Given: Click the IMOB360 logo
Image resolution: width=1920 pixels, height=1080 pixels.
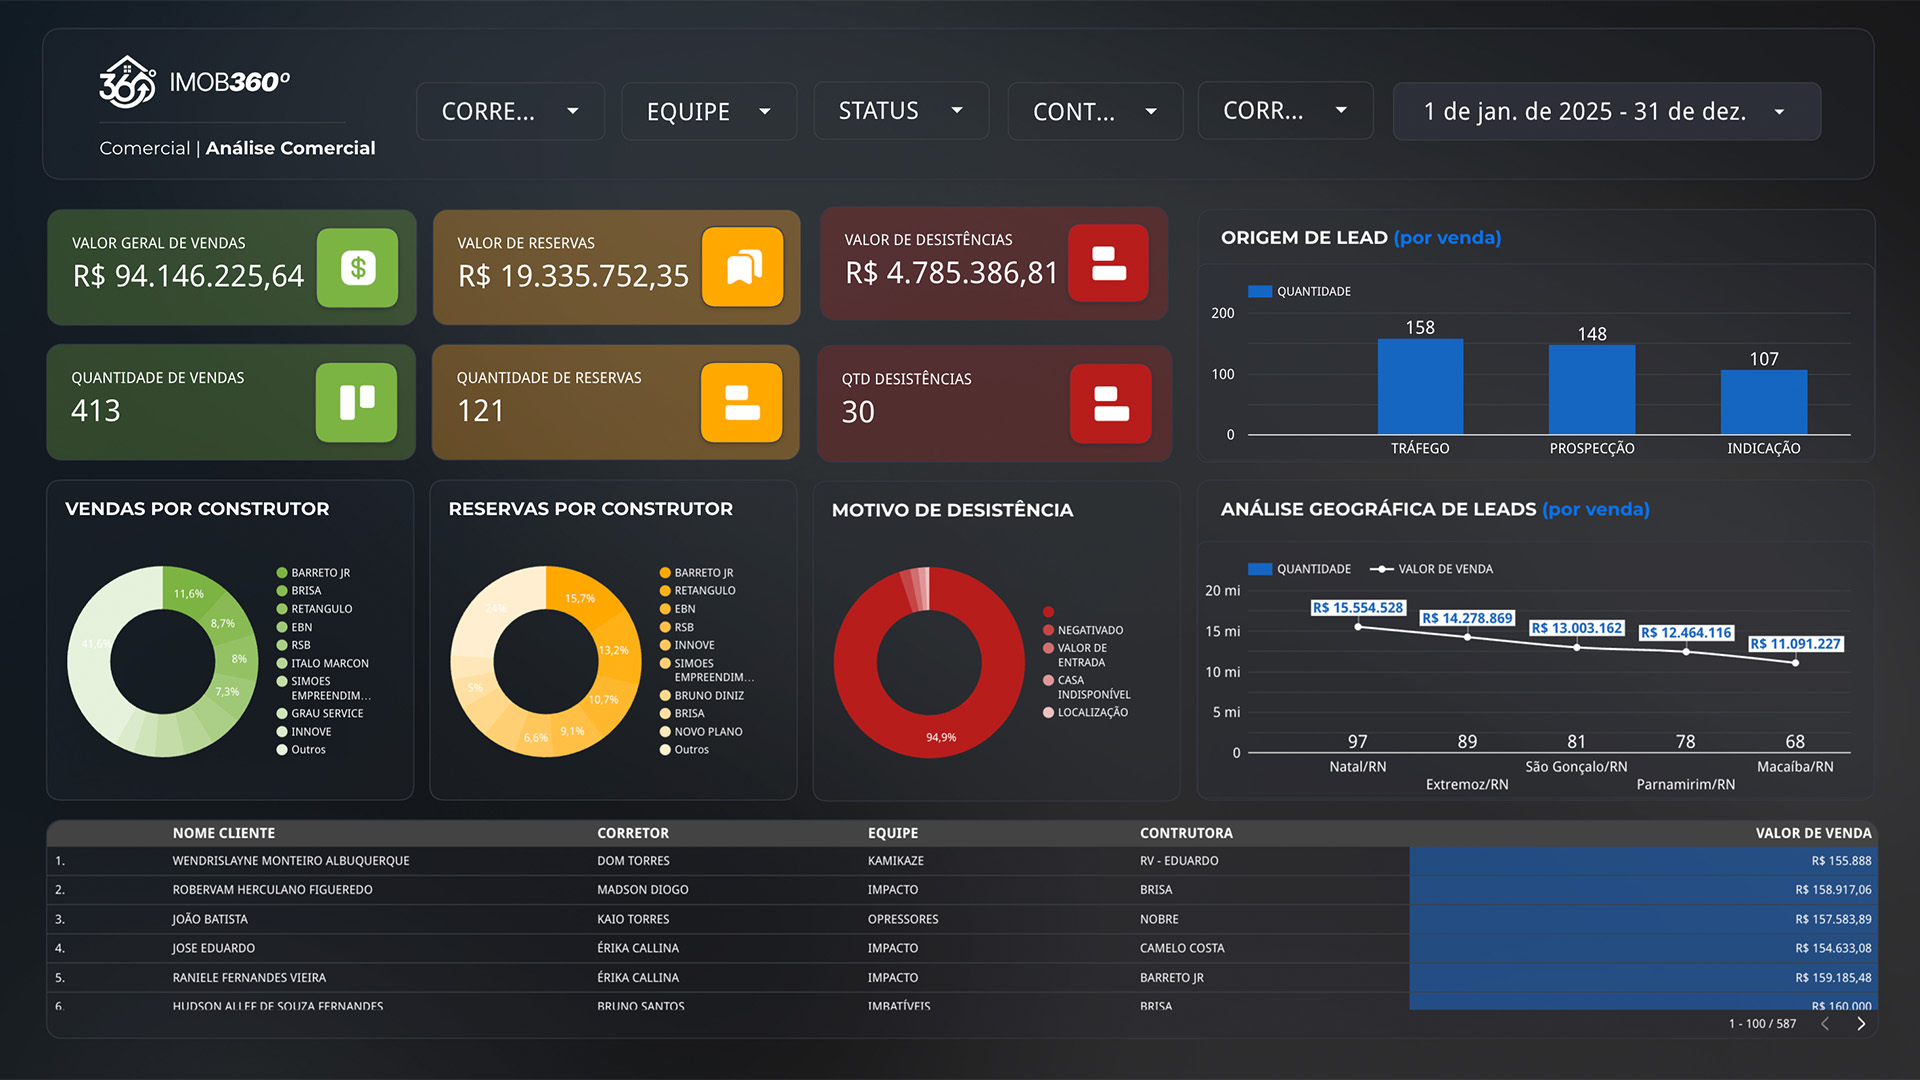Looking at the screenshot, I should (x=195, y=82).
